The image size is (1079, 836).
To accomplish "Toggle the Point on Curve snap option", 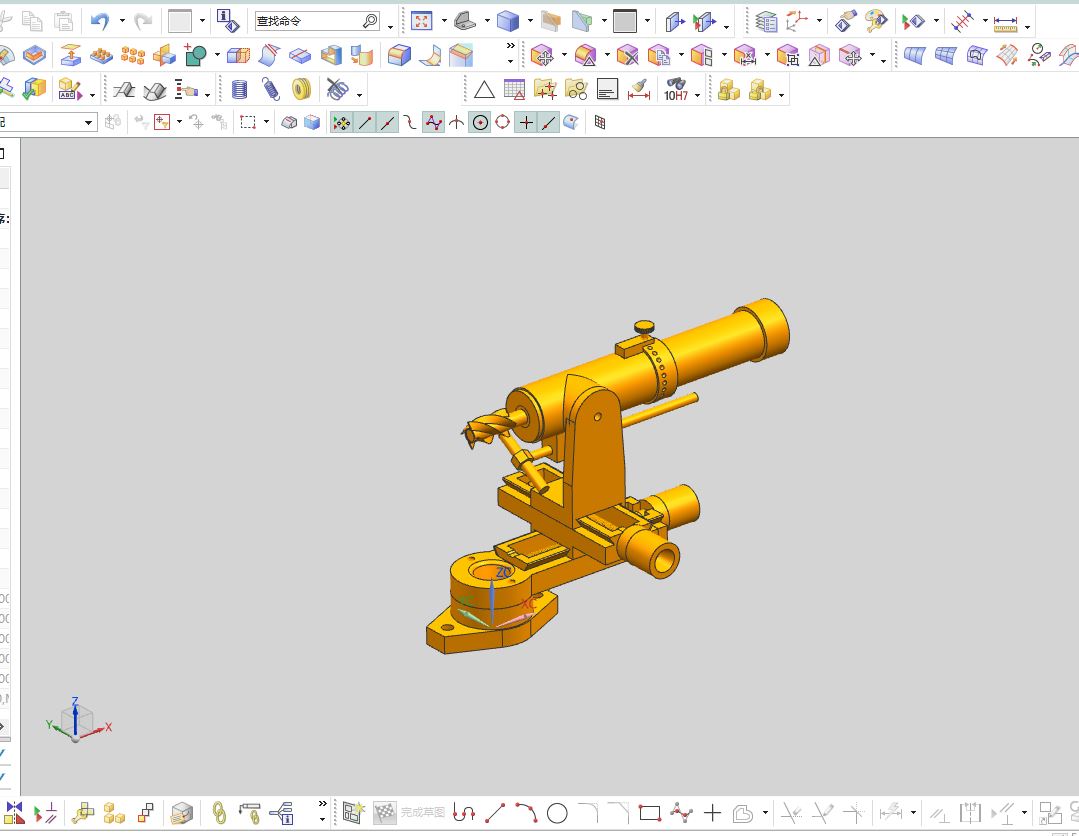I will pos(548,122).
